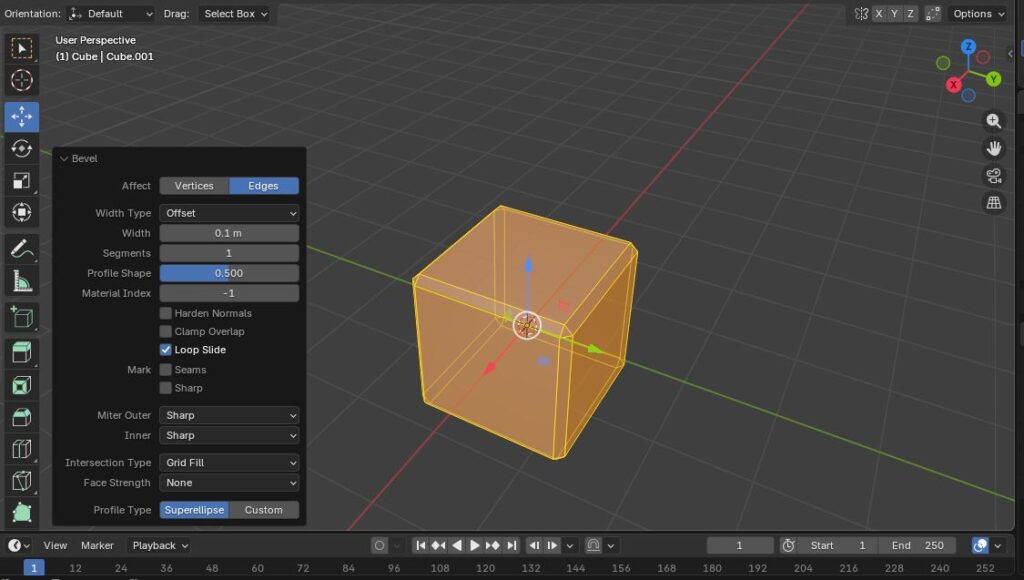The height and width of the screenshot is (580, 1024).
Task: Switch Profile Type to Custom
Action: [264, 510]
